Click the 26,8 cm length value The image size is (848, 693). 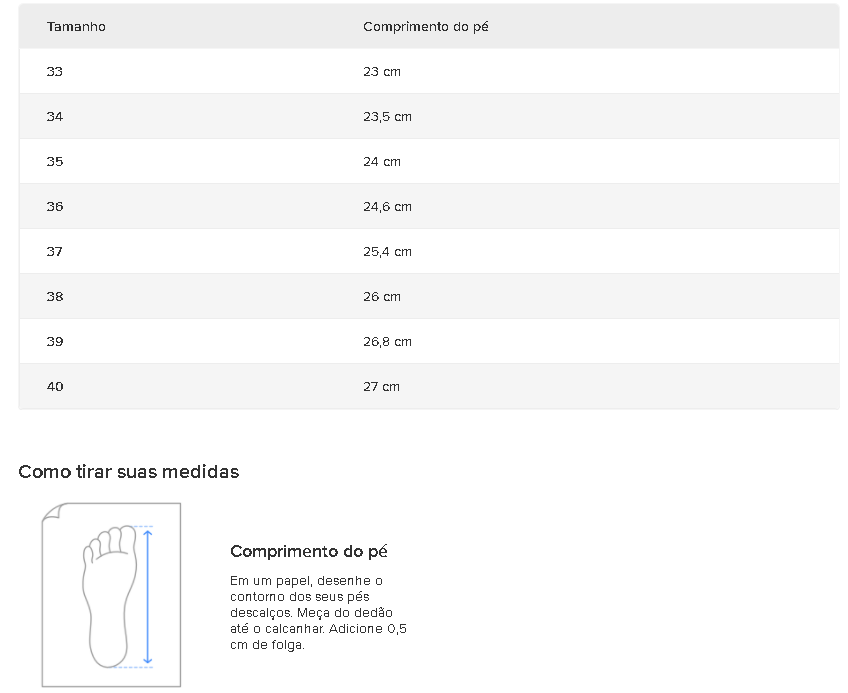[387, 341]
